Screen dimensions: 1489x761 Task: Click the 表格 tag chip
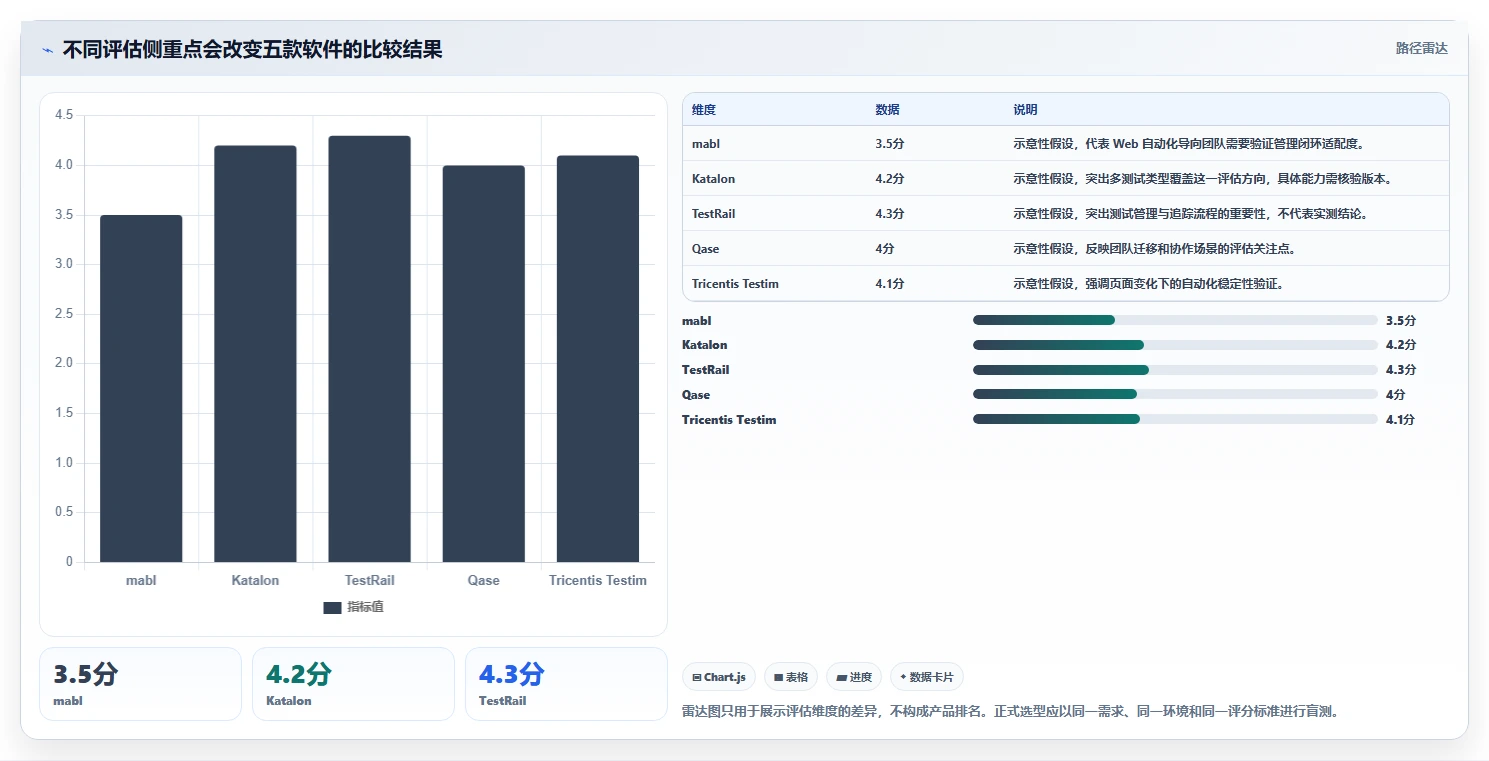pos(791,677)
